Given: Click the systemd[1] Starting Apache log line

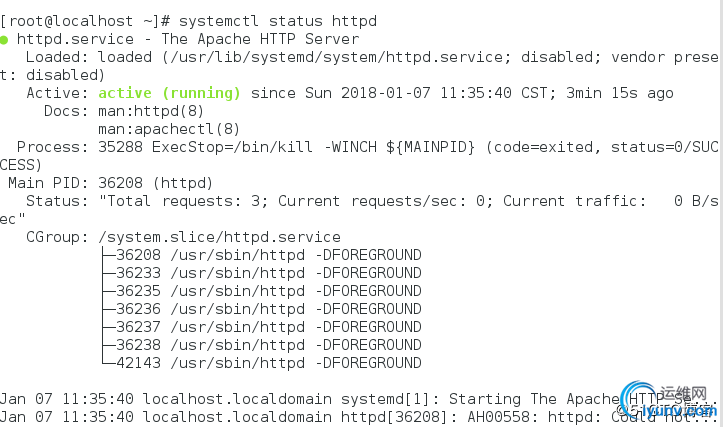Looking at the screenshot, I should point(353,399).
